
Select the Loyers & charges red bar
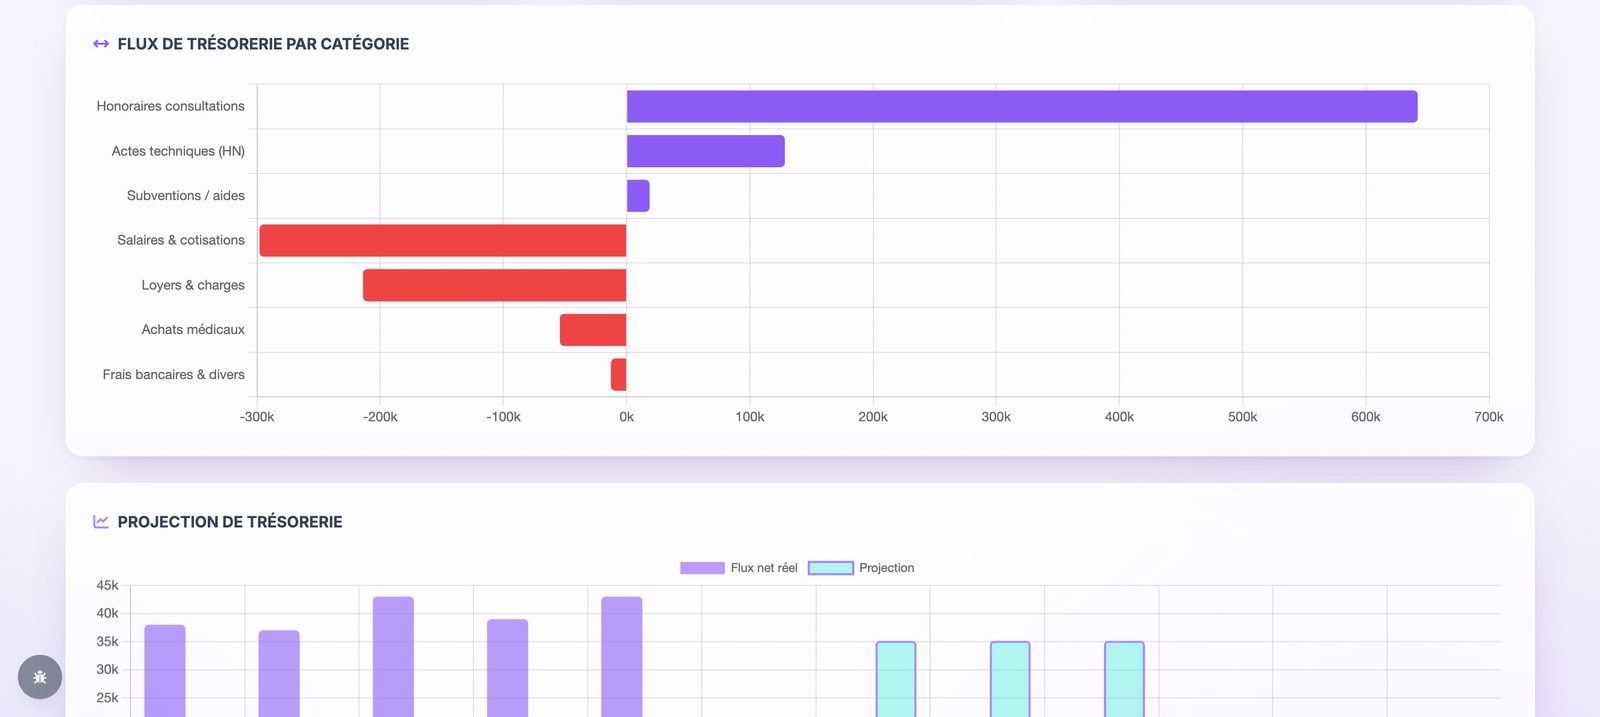coord(495,285)
